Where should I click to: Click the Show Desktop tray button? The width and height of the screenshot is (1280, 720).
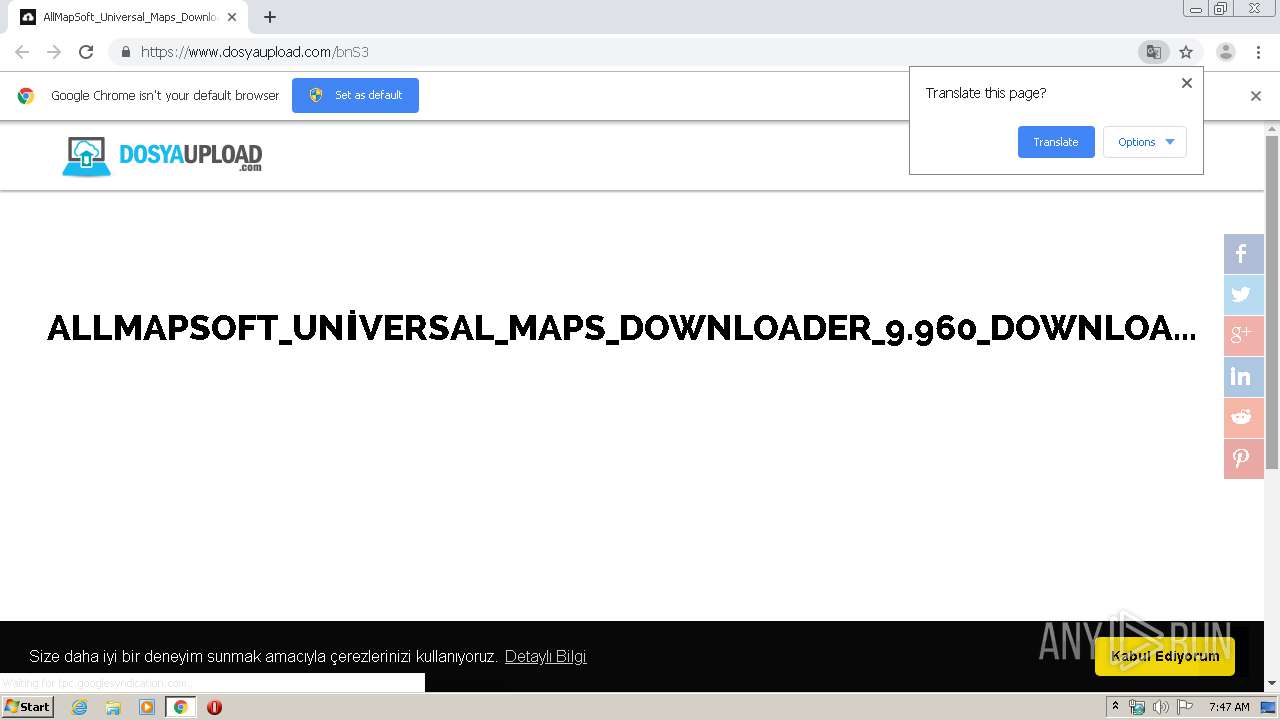(1269, 707)
